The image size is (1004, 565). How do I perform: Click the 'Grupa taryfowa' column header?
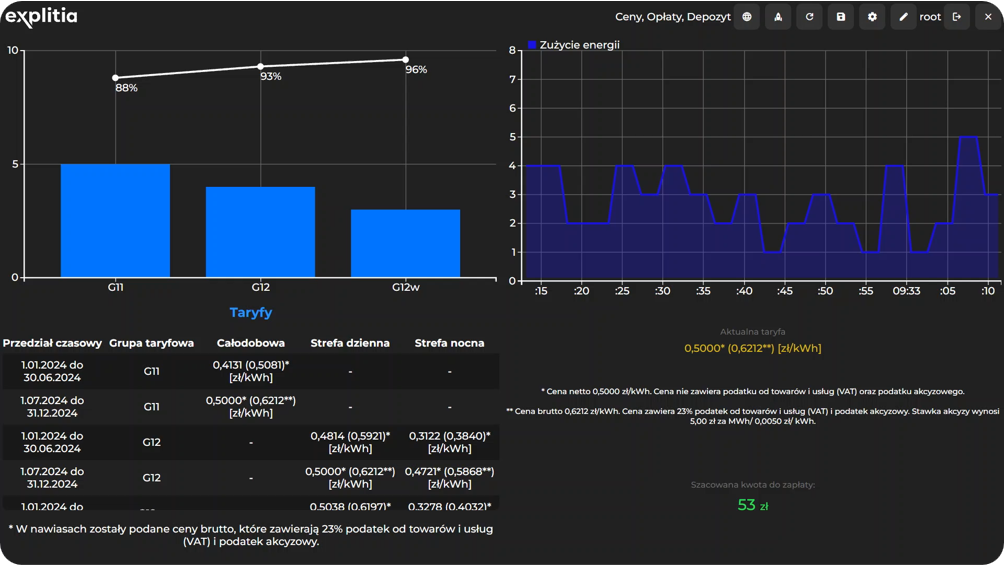[x=151, y=343]
